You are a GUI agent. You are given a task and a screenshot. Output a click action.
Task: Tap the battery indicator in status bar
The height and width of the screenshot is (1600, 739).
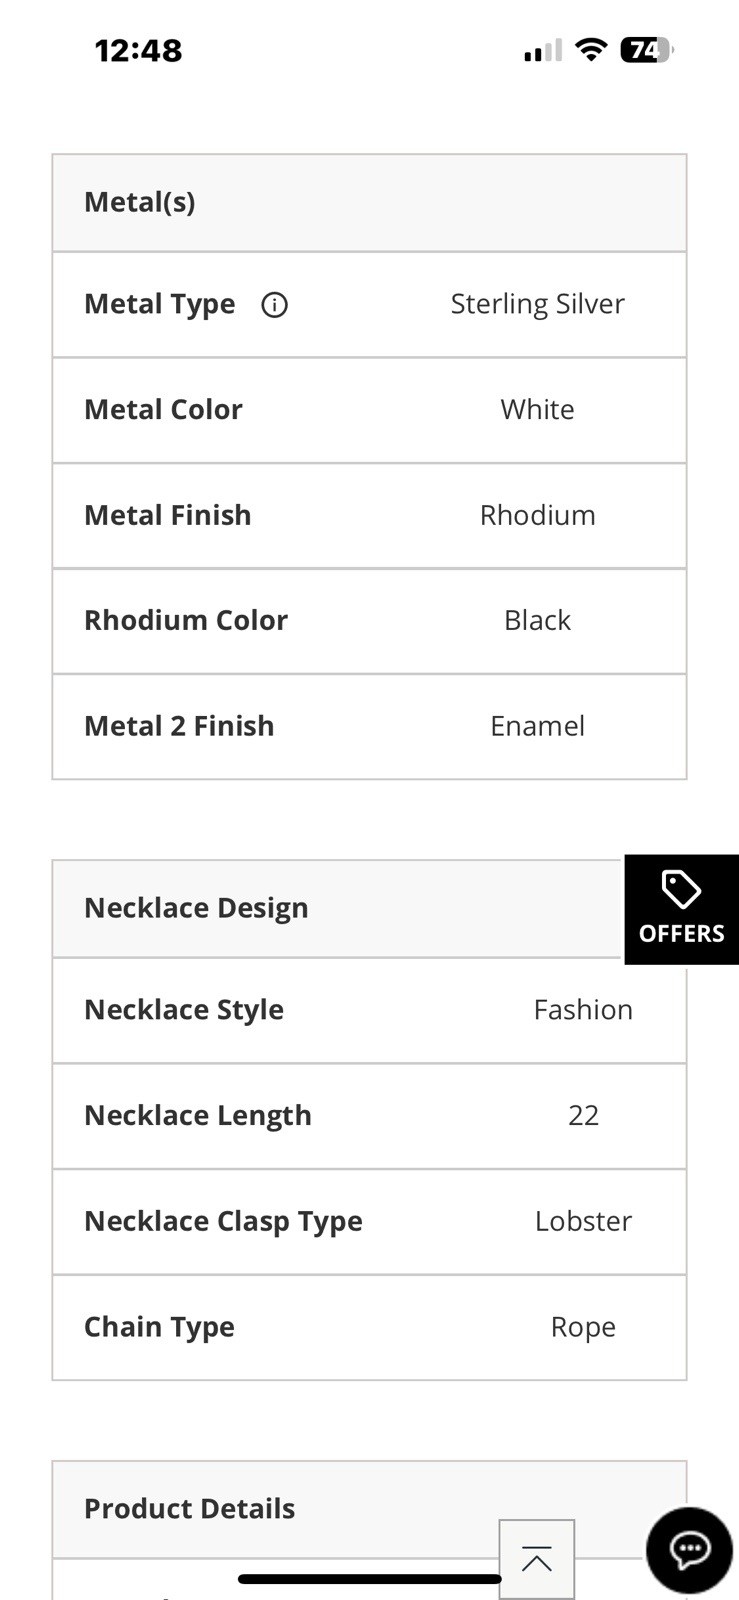(647, 50)
